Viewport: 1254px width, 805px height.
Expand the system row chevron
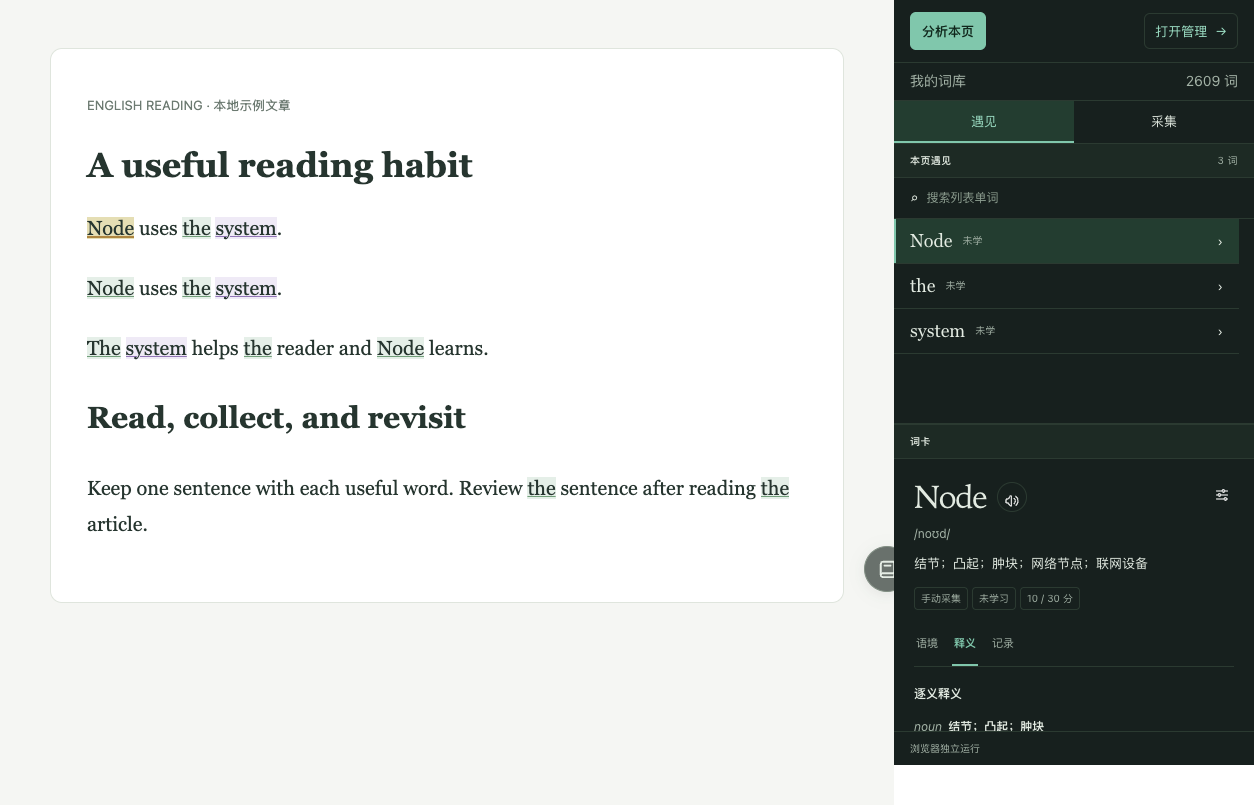[1220, 332]
